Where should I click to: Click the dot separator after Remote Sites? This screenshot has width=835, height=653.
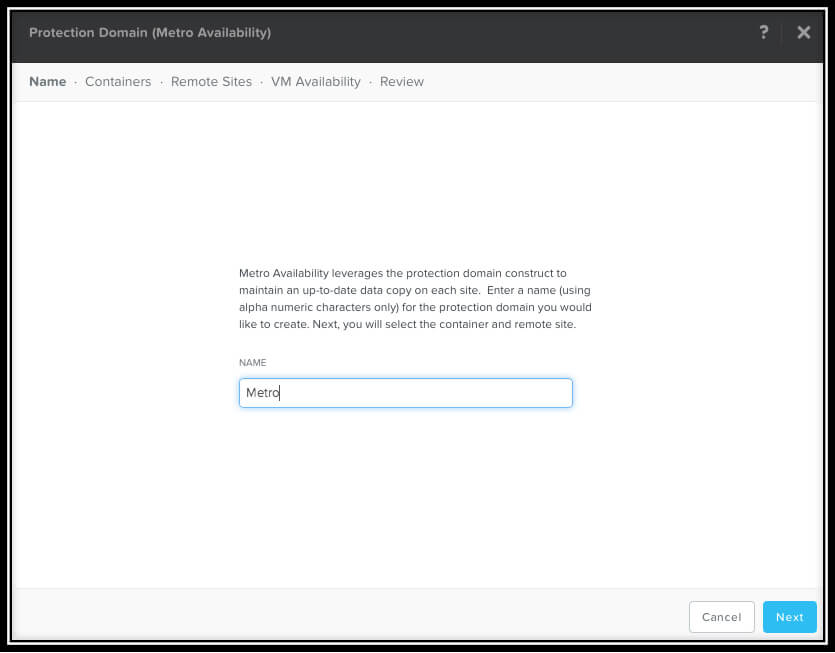pyautogui.click(x=262, y=82)
